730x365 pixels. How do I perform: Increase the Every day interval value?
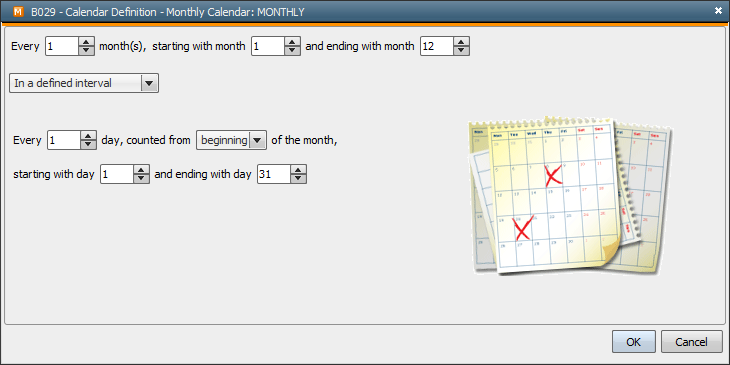pos(88,135)
